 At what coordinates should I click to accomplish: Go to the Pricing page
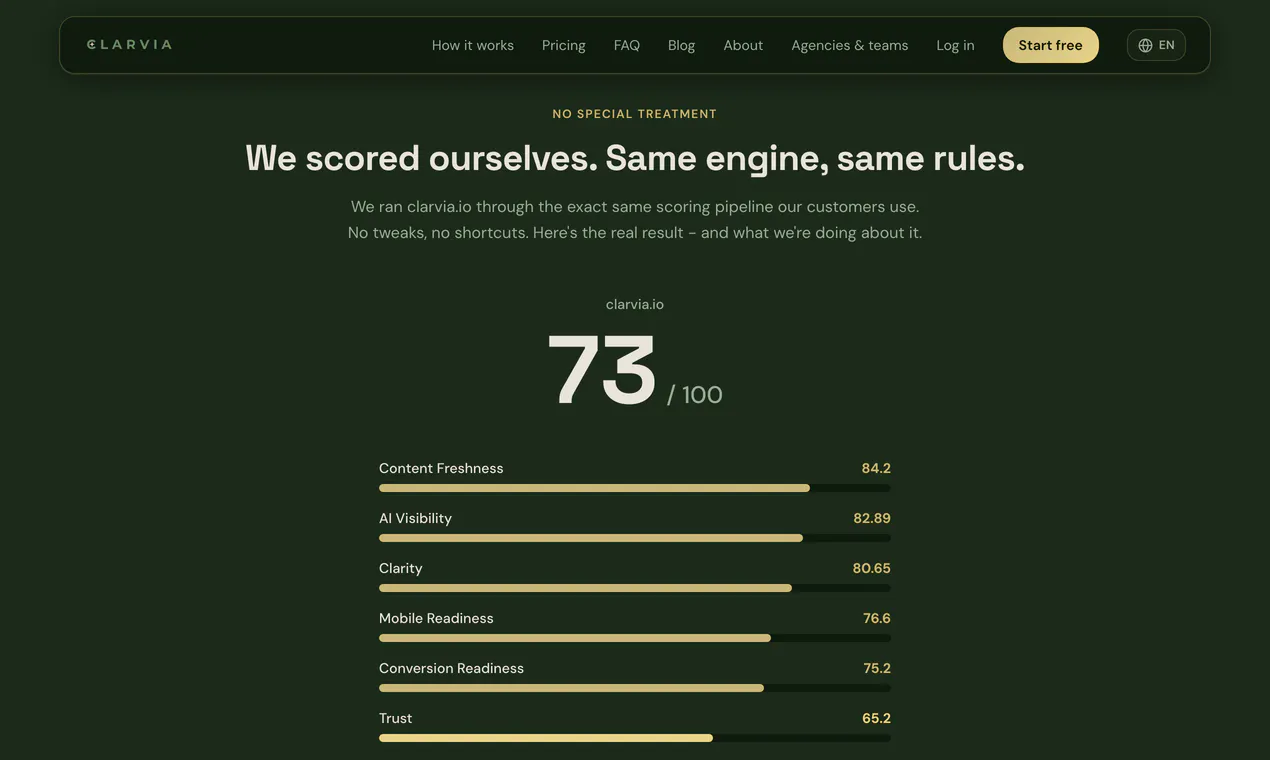tap(564, 45)
